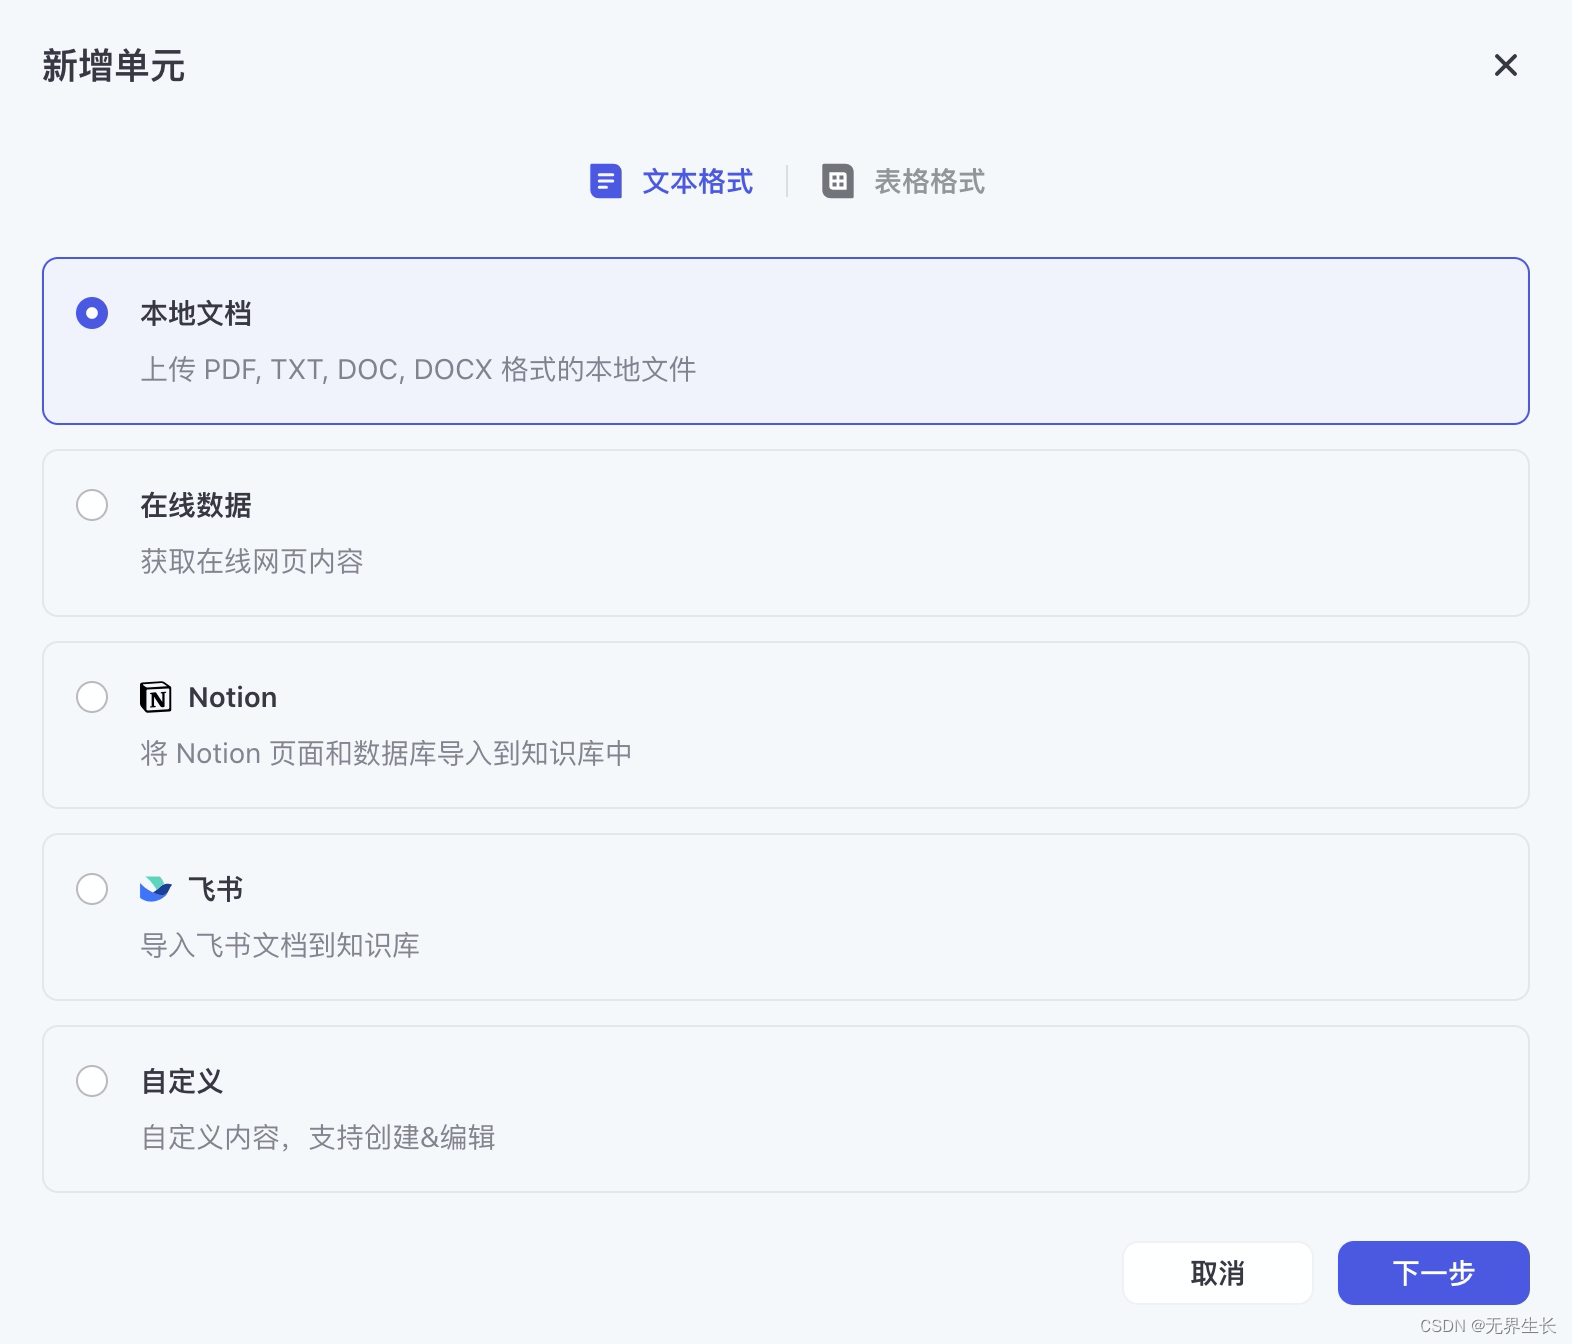Click description 导入飞书文档到知识库
The height and width of the screenshot is (1344, 1572).
(x=280, y=946)
